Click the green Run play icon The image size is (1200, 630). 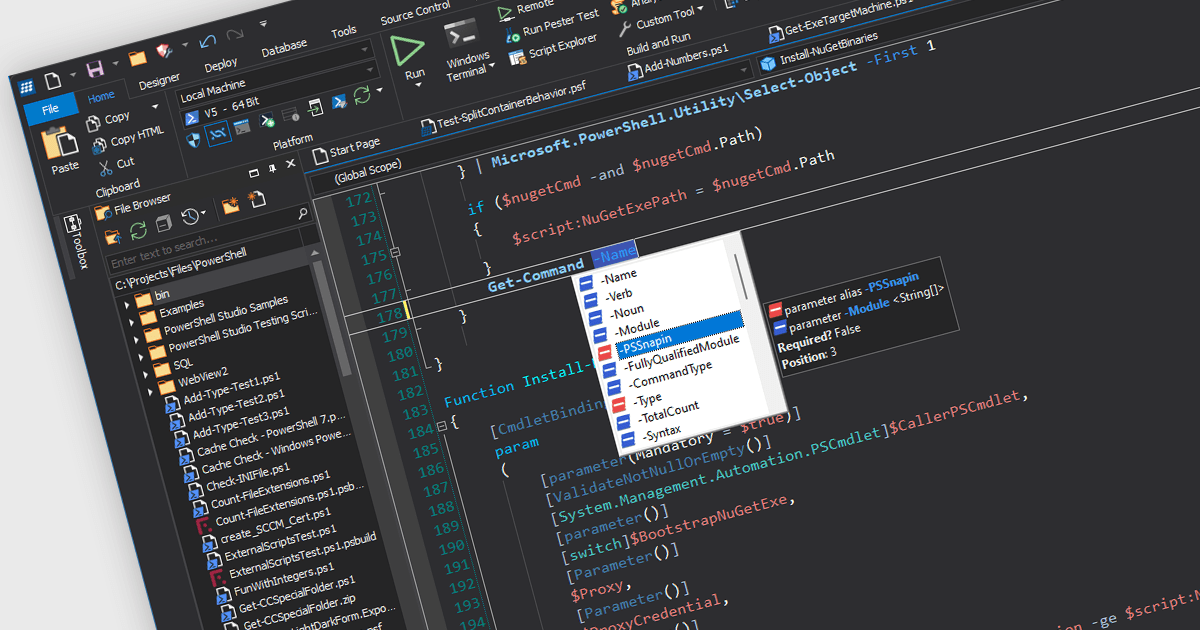coord(406,50)
